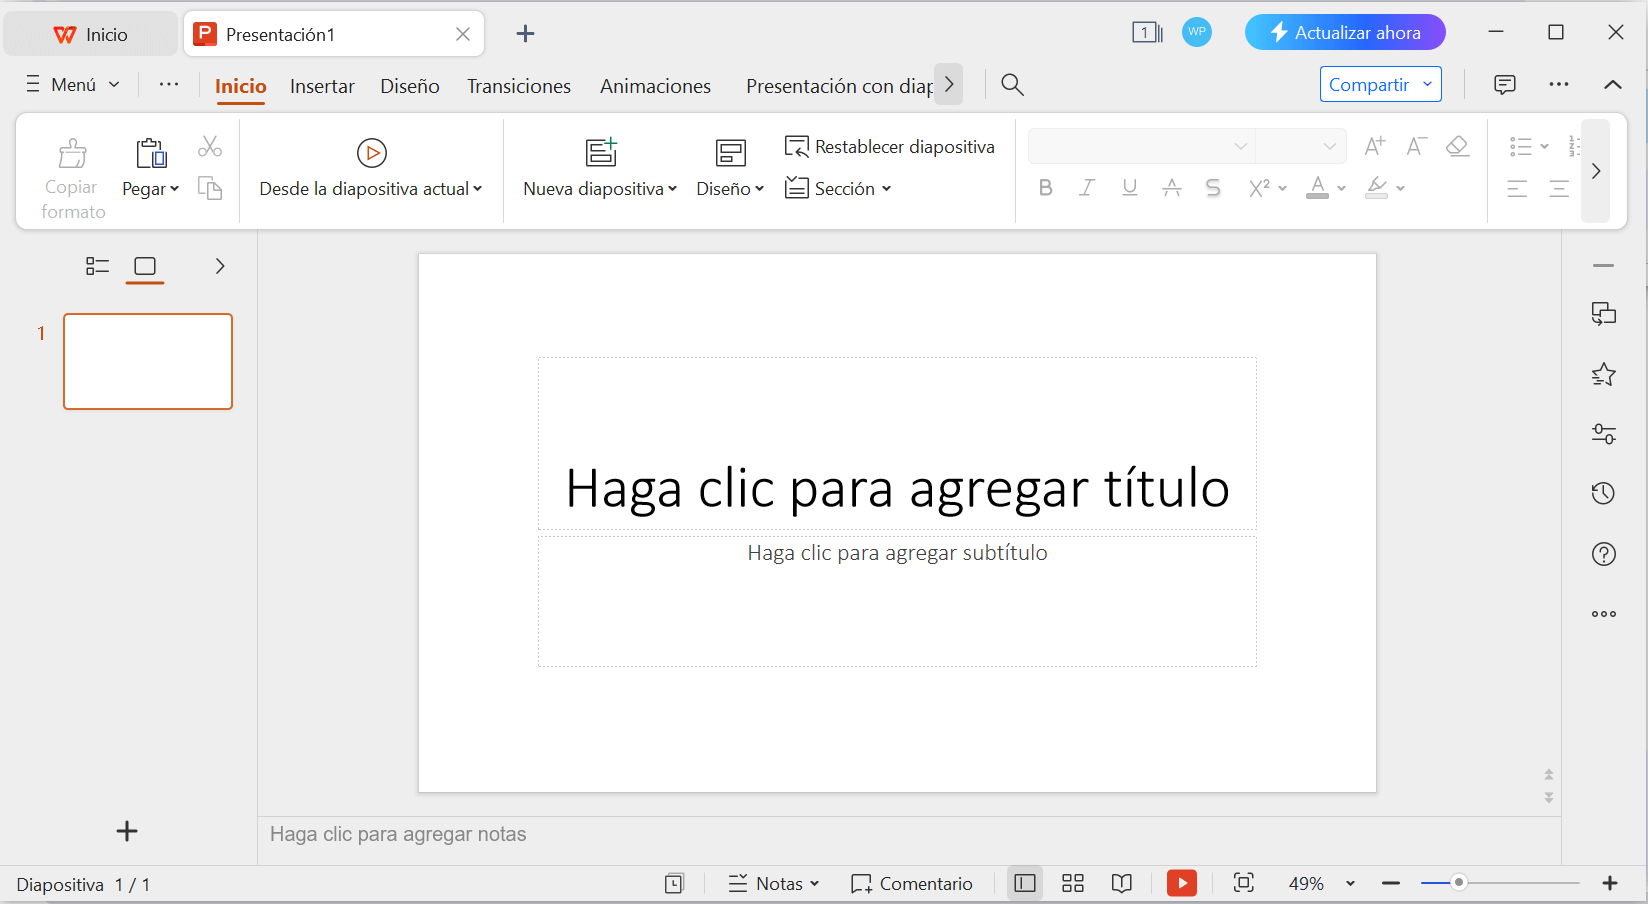This screenshot has width=1648, height=904.
Task: Click the Cut scissors icon
Action: click(x=210, y=147)
